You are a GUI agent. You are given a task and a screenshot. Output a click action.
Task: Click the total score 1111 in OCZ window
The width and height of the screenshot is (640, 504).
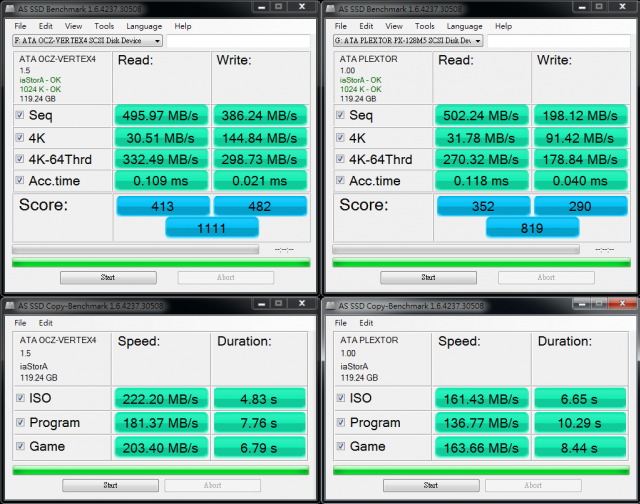click(x=212, y=228)
